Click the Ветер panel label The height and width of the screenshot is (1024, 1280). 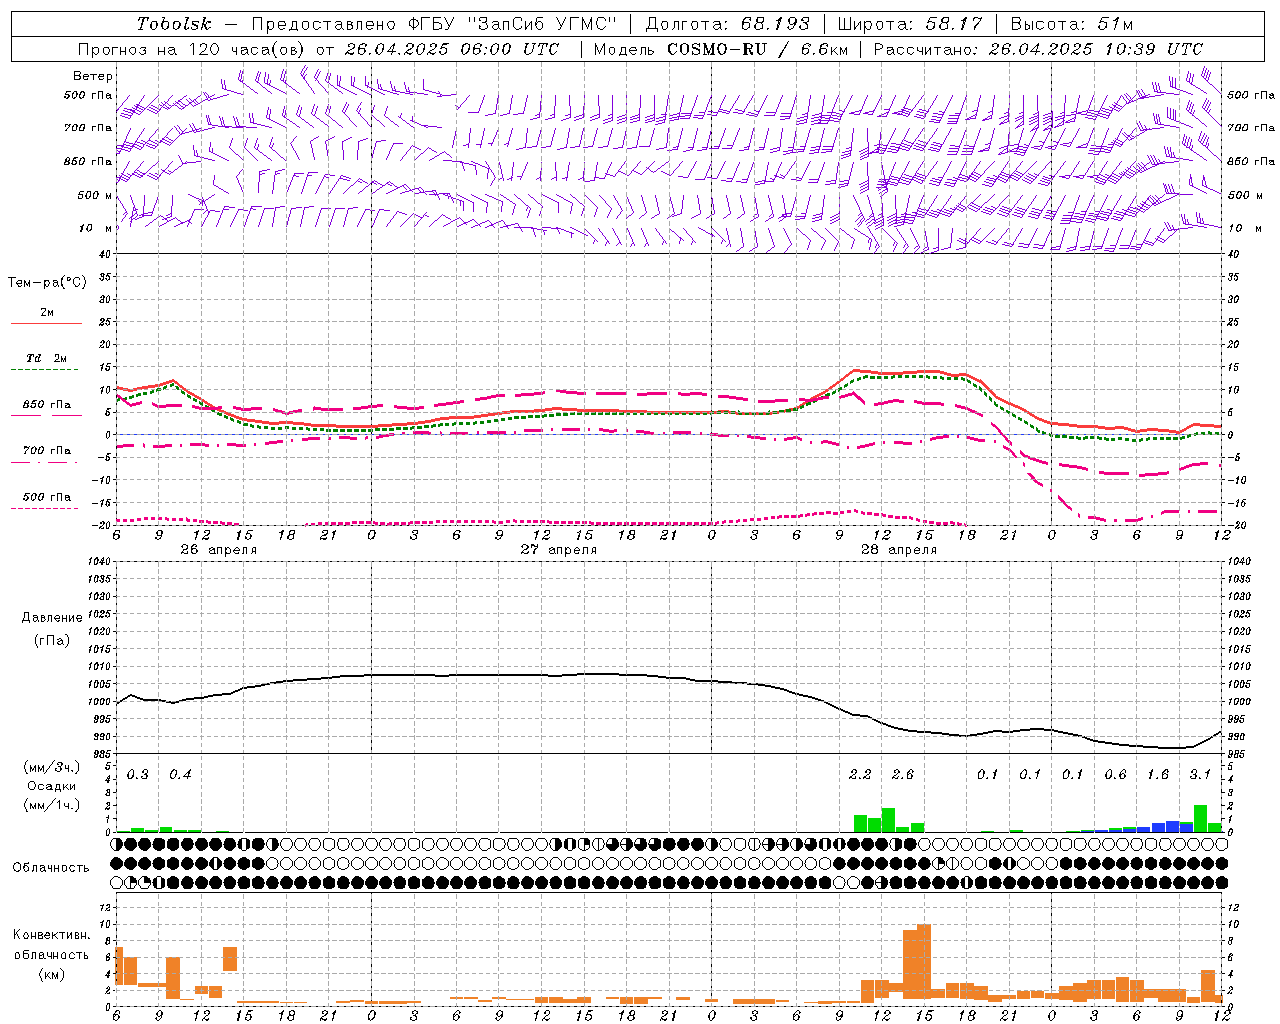(x=92, y=76)
